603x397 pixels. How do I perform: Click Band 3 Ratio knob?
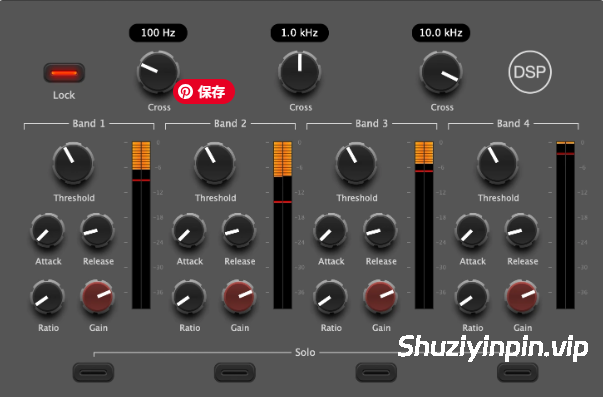click(330, 297)
